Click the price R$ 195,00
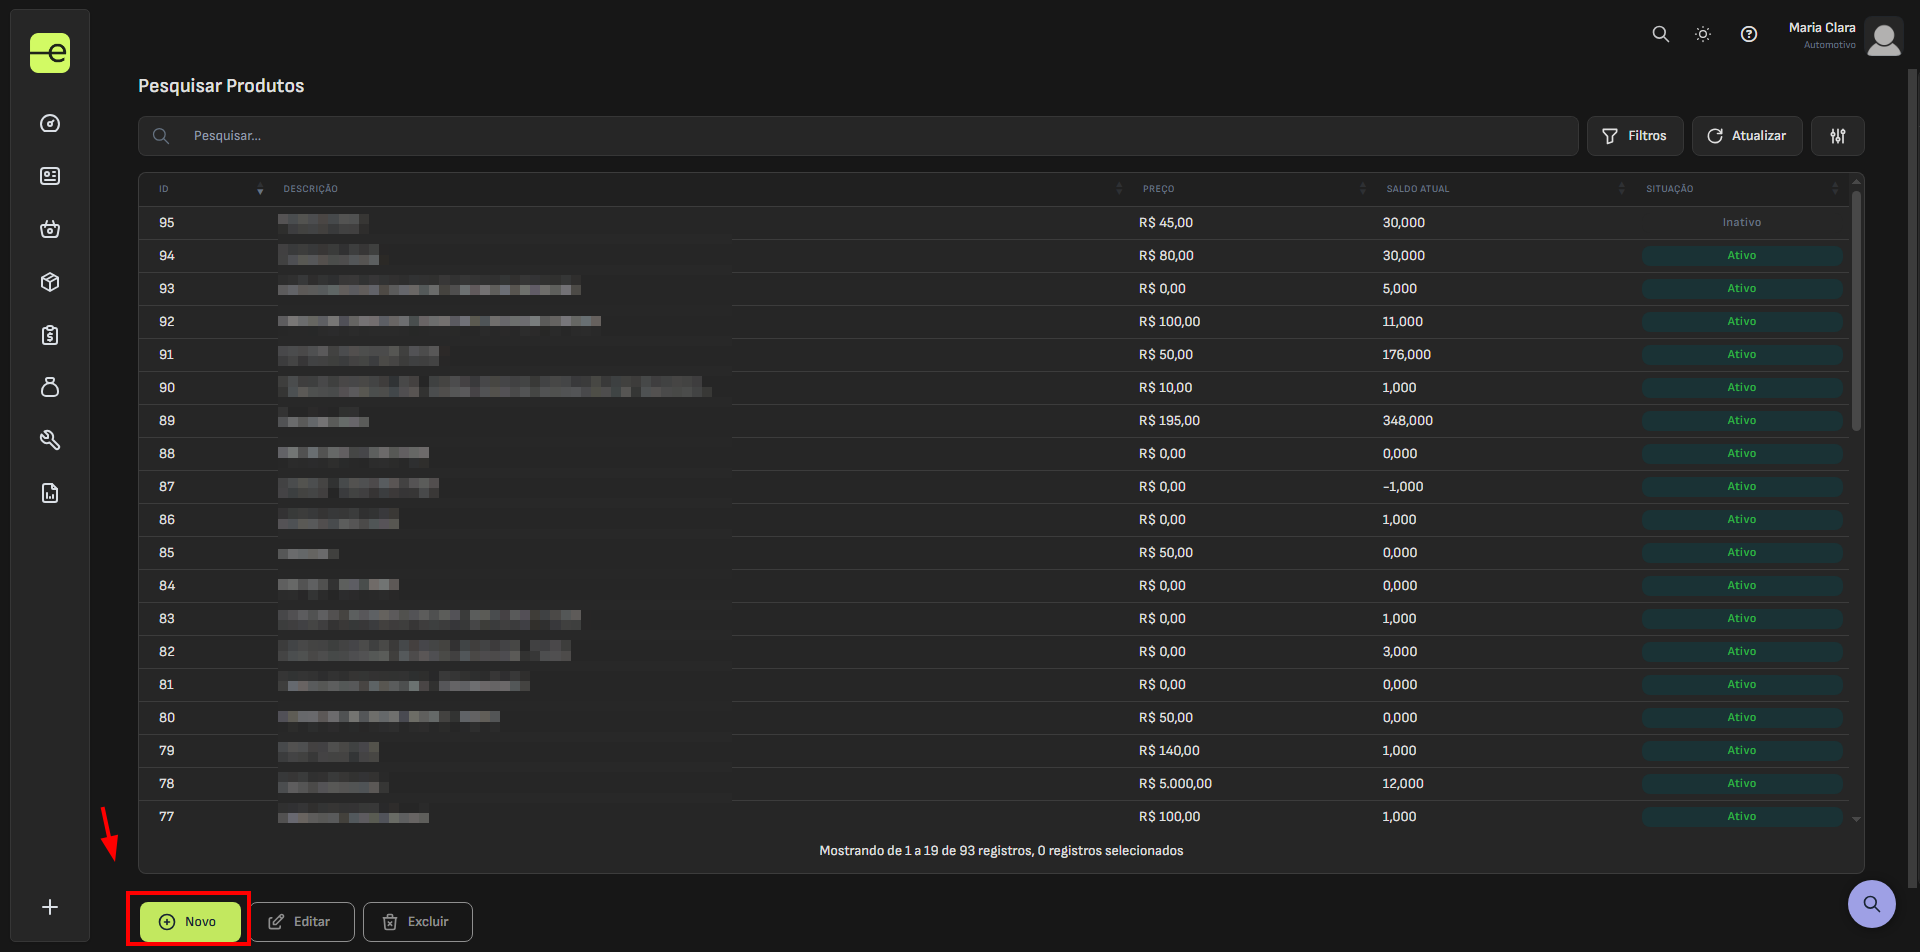Viewport: 1920px width, 952px height. tap(1169, 421)
